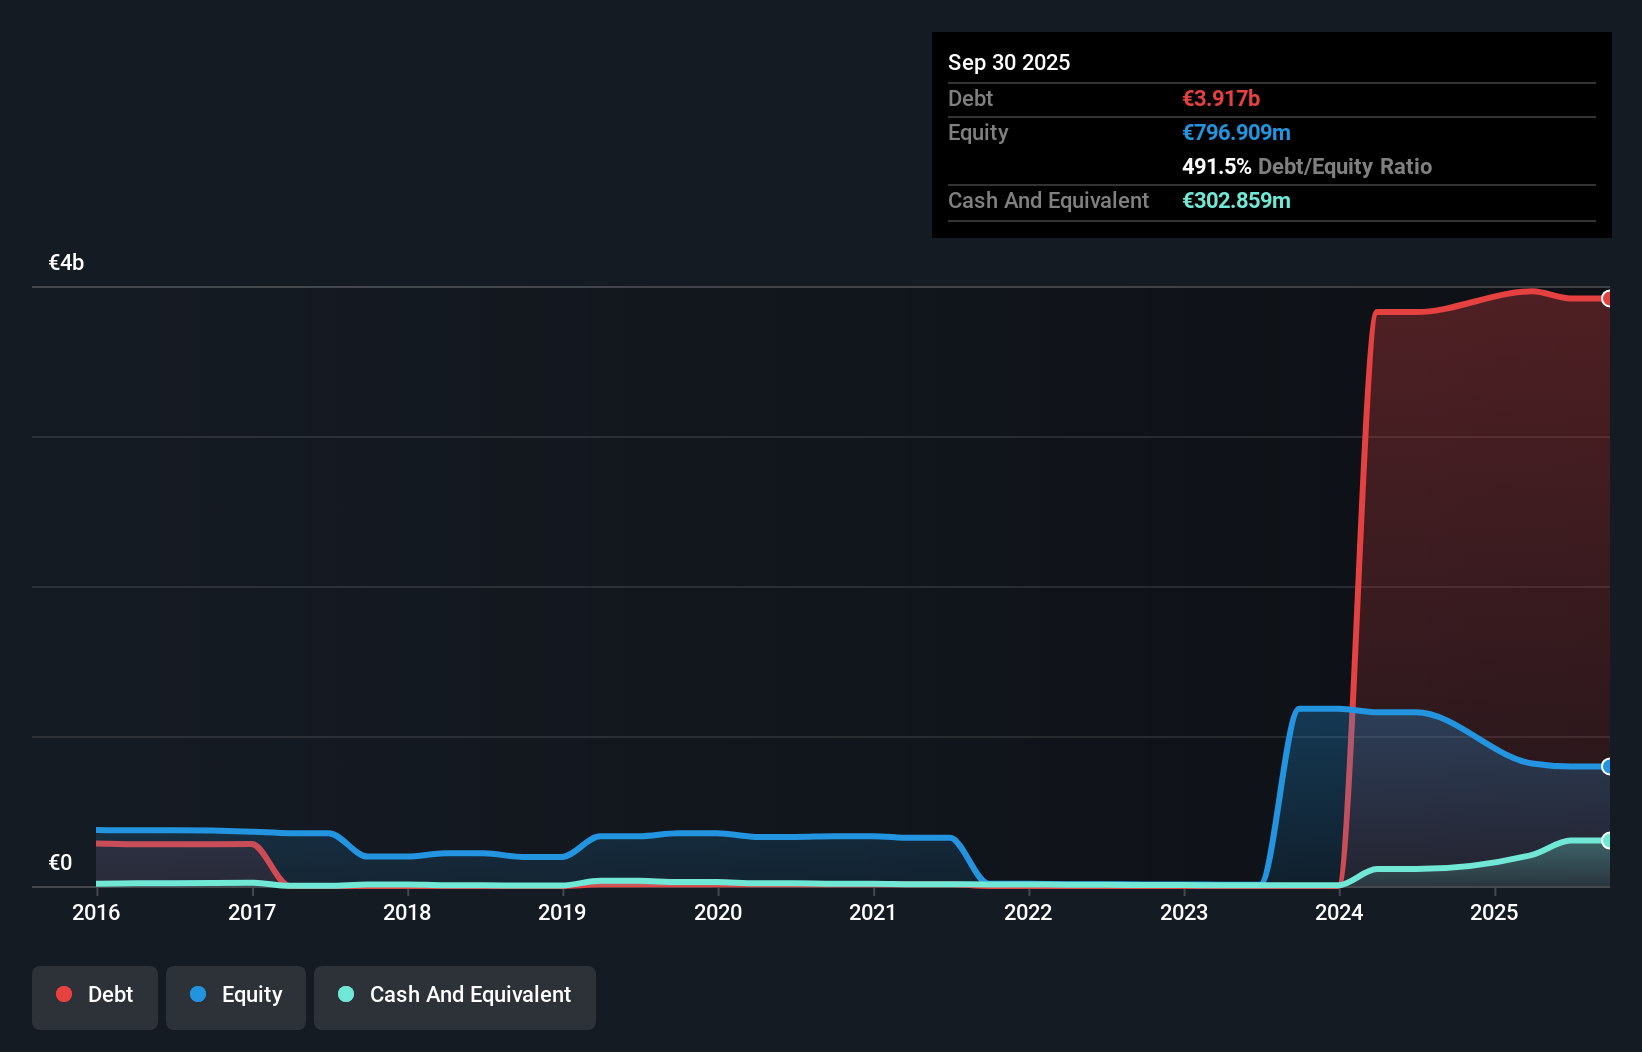Screen dimensions: 1642x1052
Task: Click the €4b y-axis label
Action: [x=66, y=262]
